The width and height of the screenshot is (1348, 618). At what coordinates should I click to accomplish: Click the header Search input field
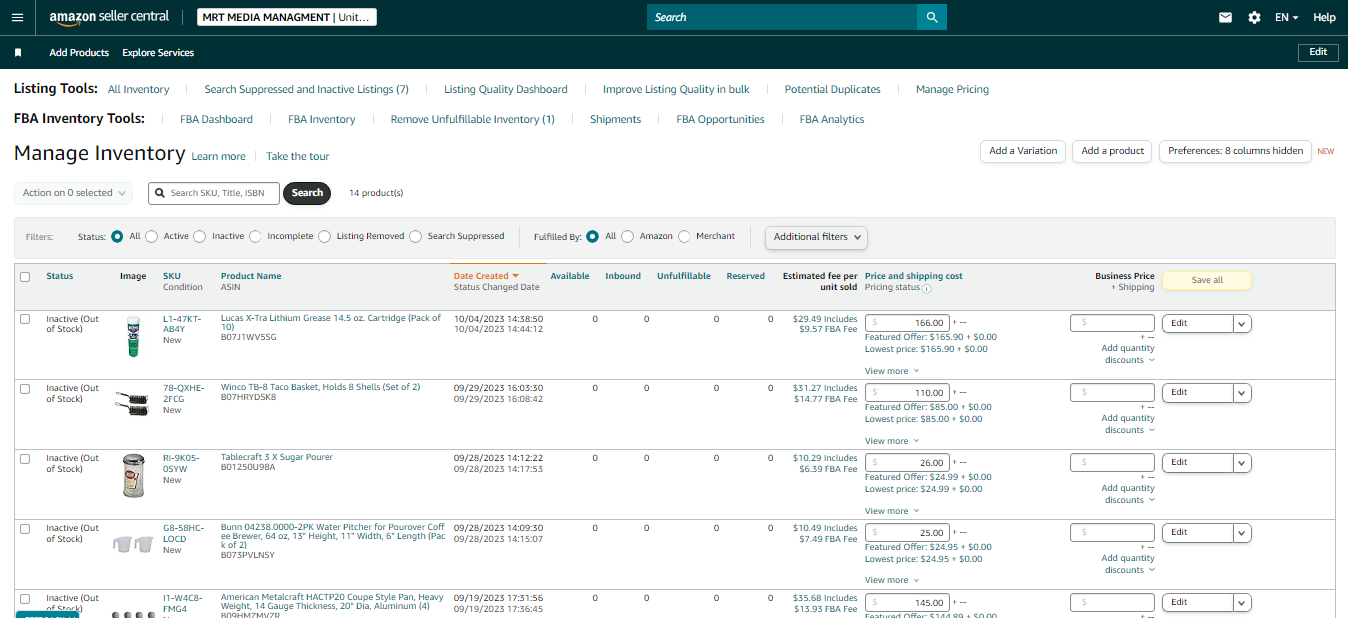click(782, 17)
